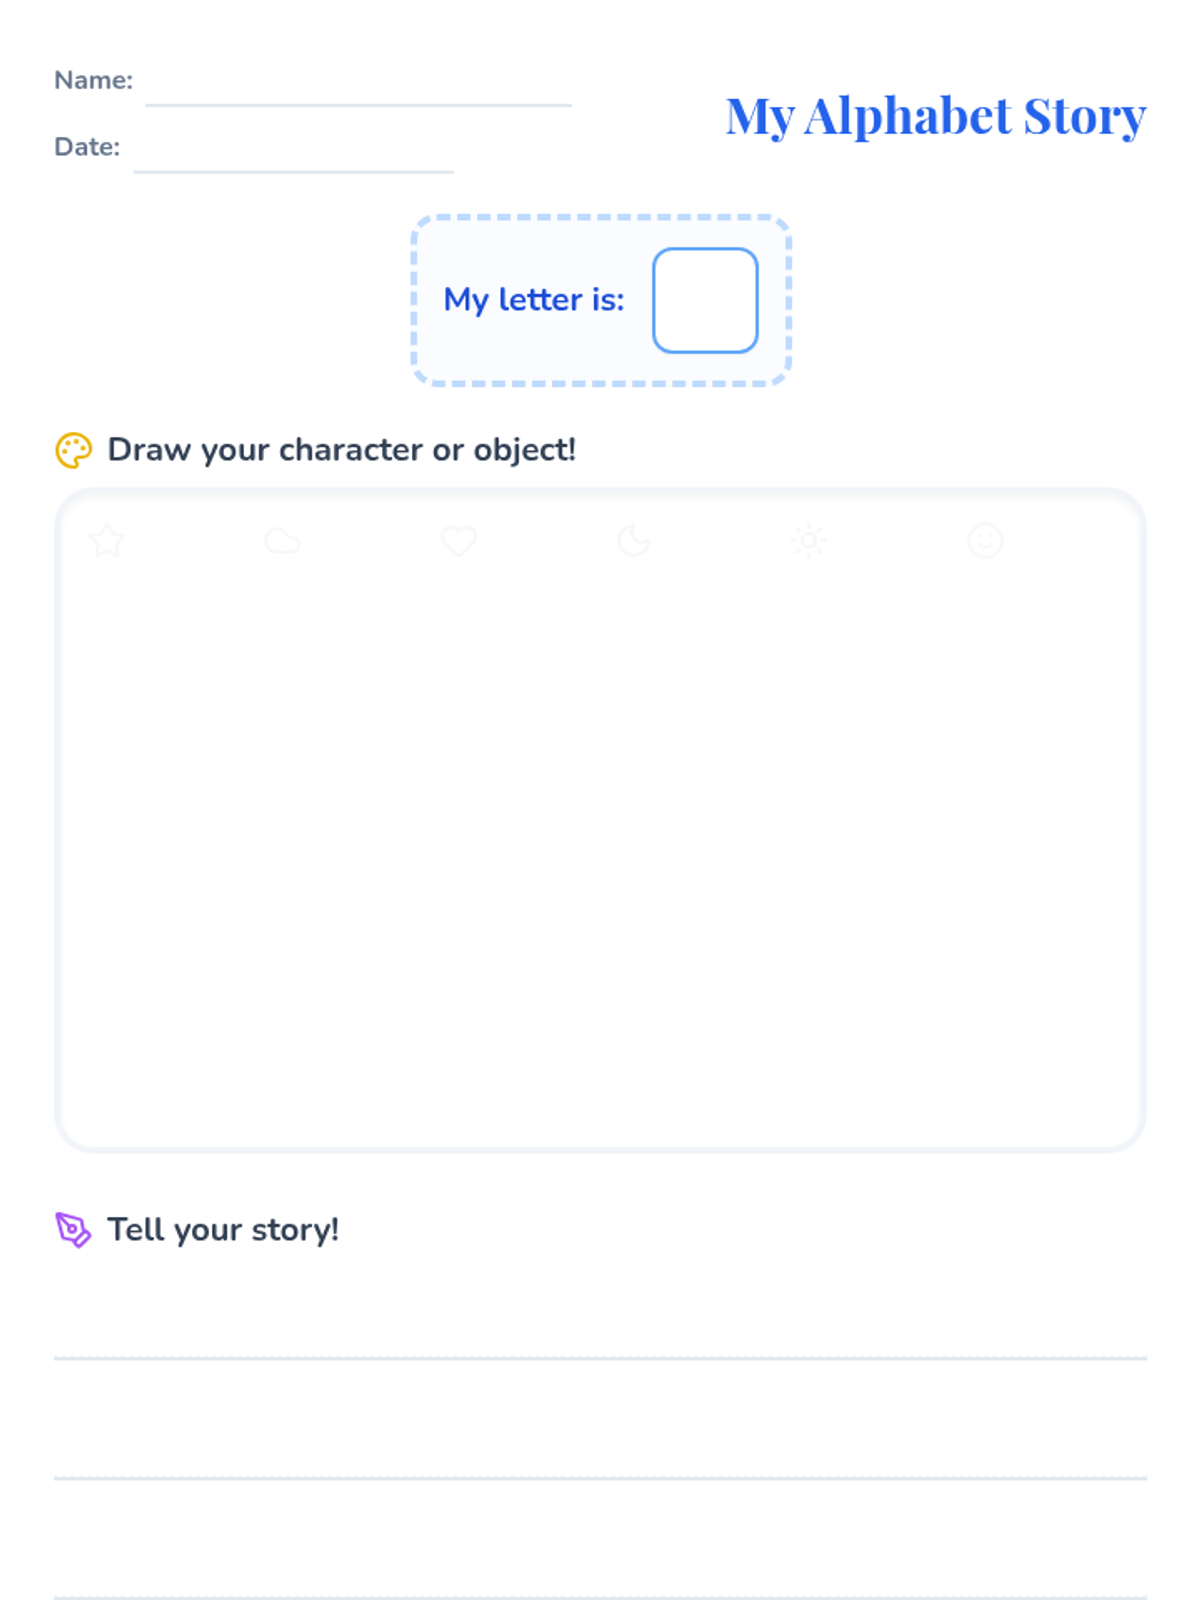
Task: Click the purple pen nib icon
Action: click(73, 1230)
